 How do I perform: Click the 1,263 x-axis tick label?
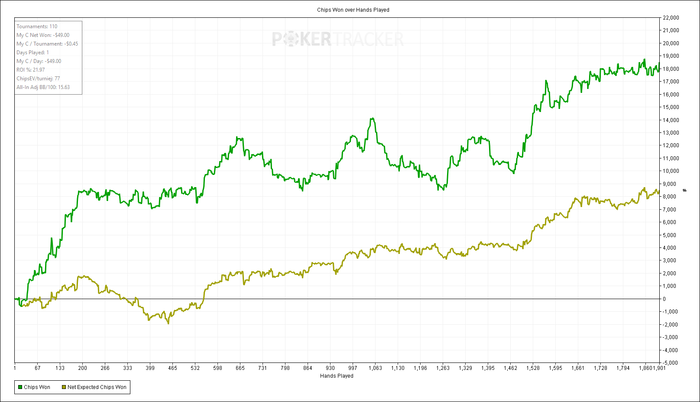tap(442, 368)
